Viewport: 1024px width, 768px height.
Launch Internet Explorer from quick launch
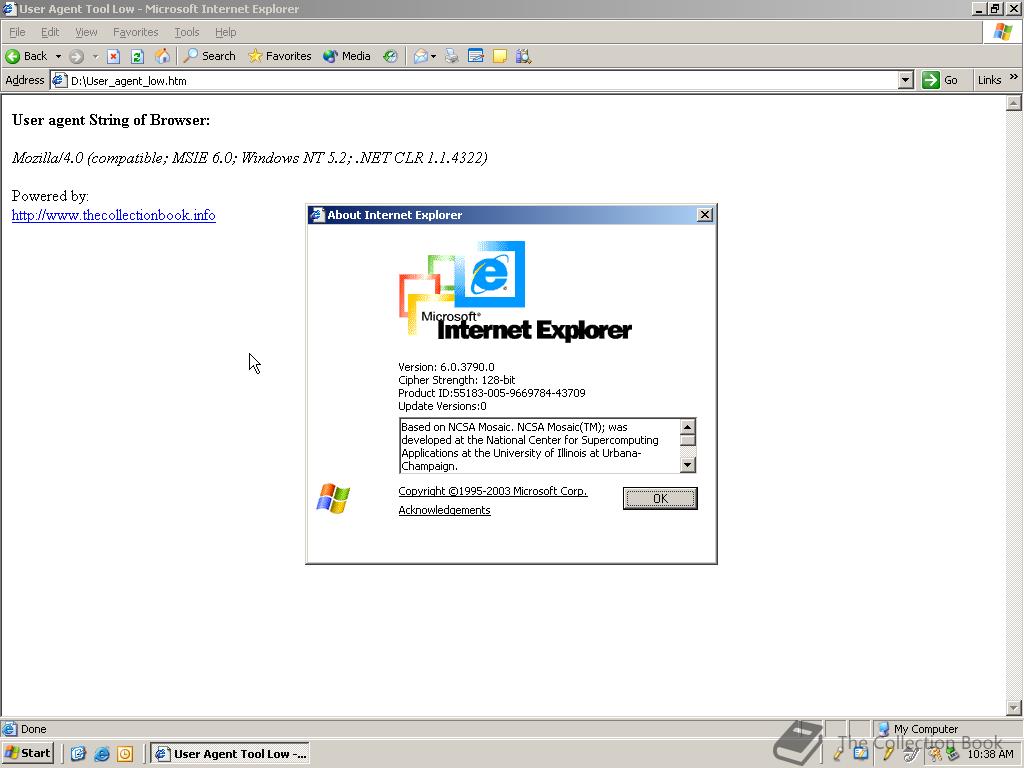(x=102, y=754)
